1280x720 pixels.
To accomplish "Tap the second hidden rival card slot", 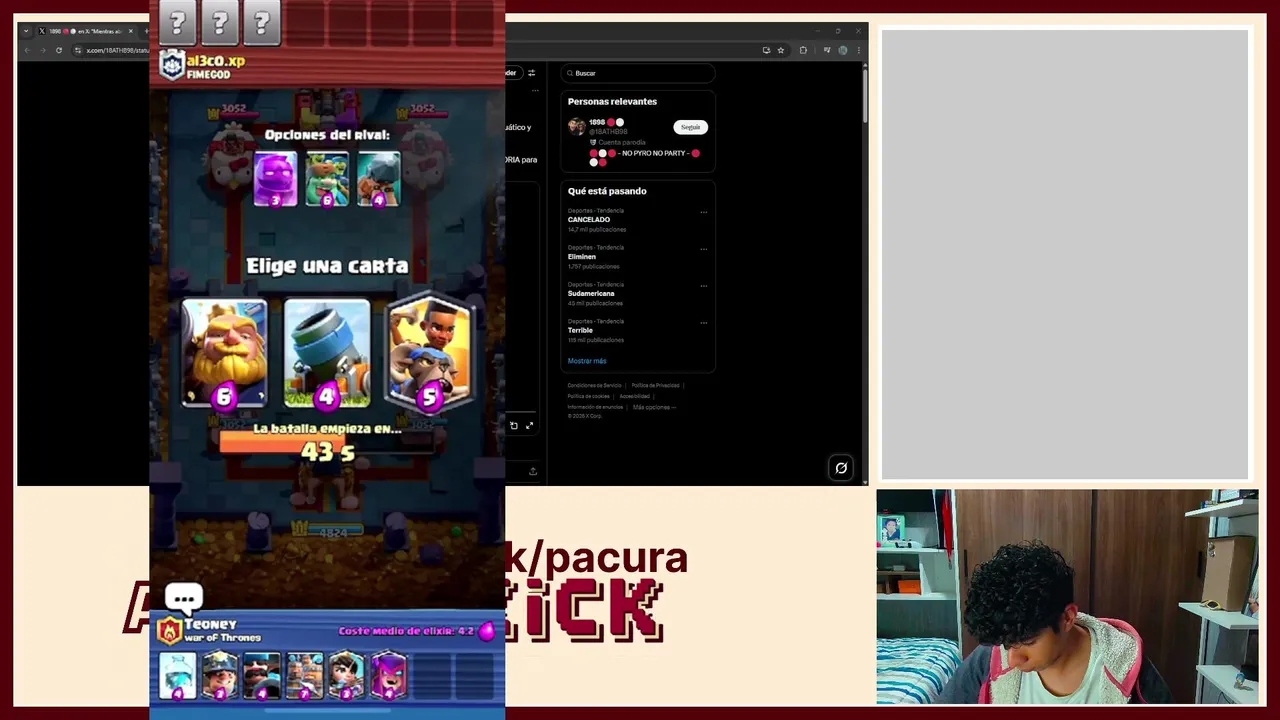I will point(219,22).
